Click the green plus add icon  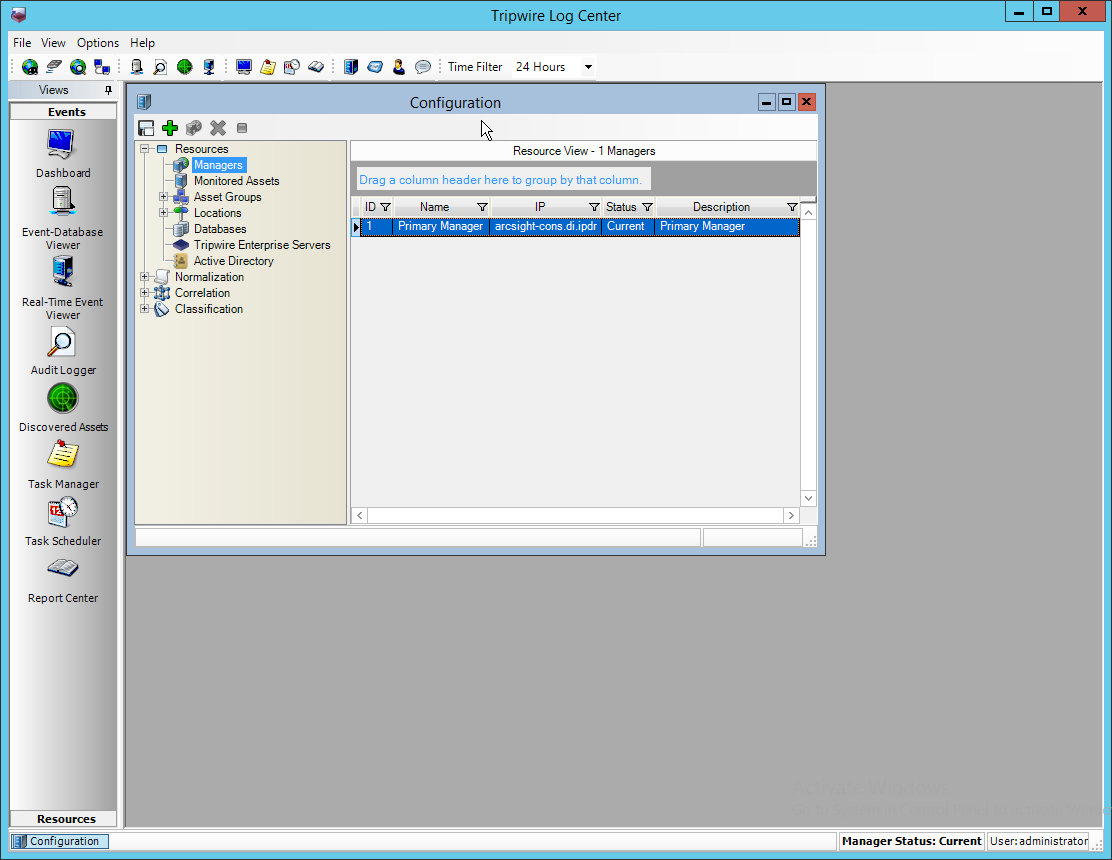[169, 128]
